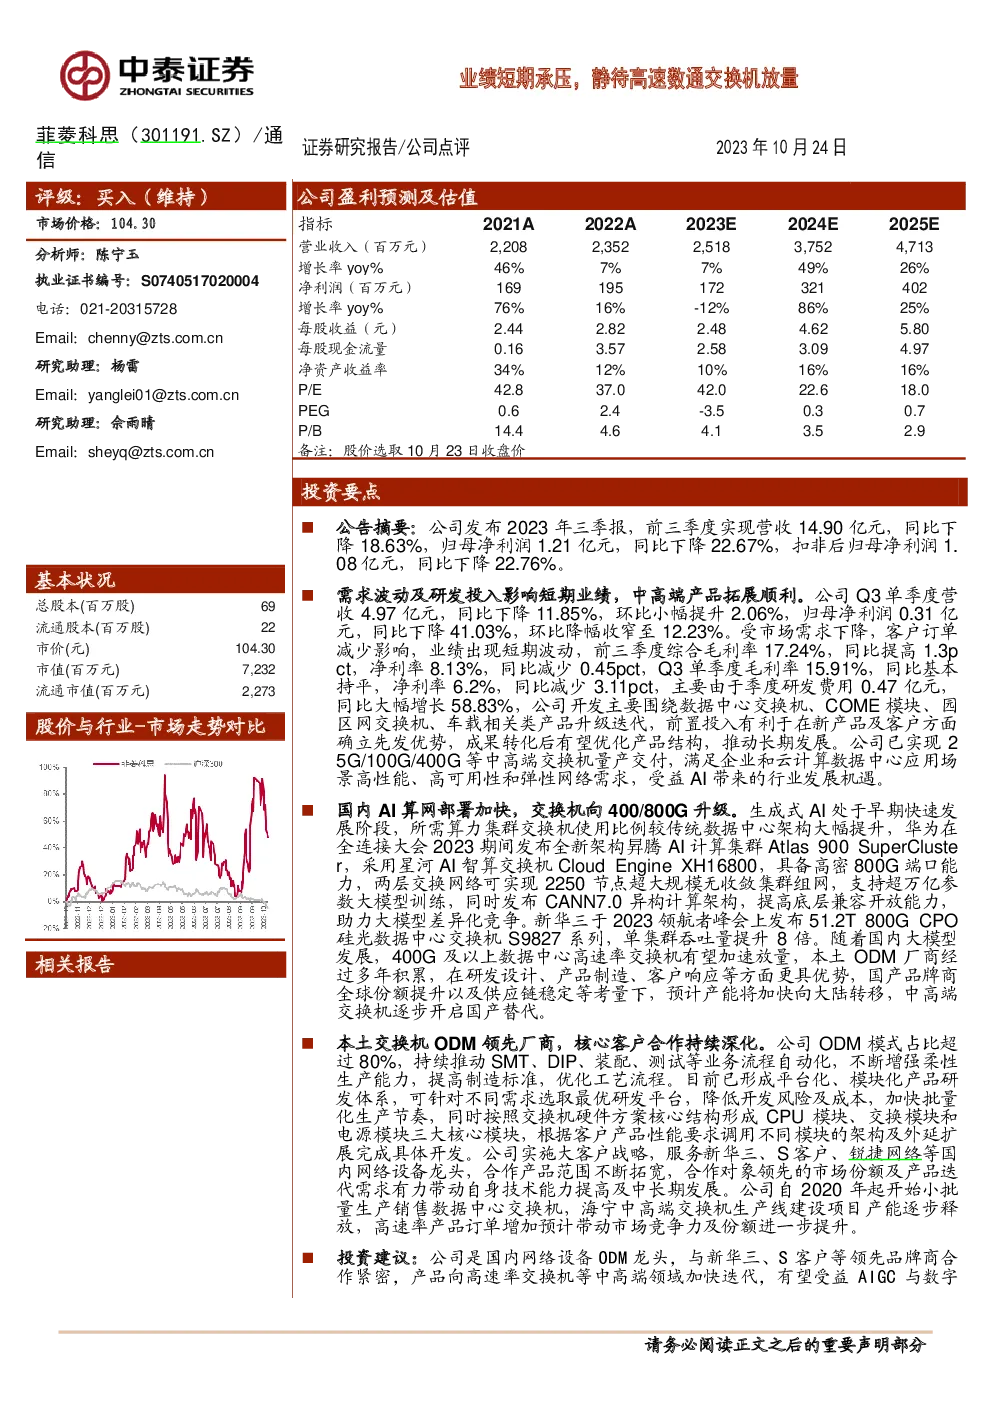Click the stock price trend chart
The height and width of the screenshot is (1403, 992).
pos(156,845)
